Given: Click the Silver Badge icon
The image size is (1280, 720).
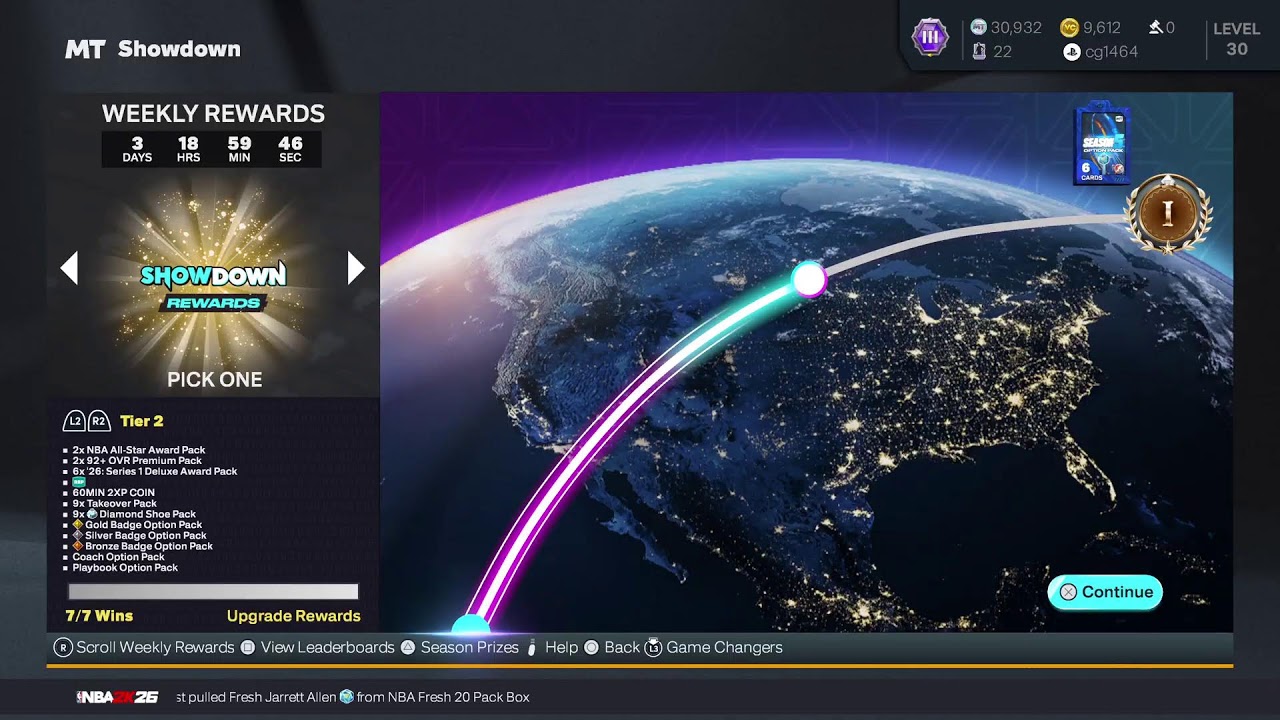Looking at the screenshot, I should tap(78, 536).
